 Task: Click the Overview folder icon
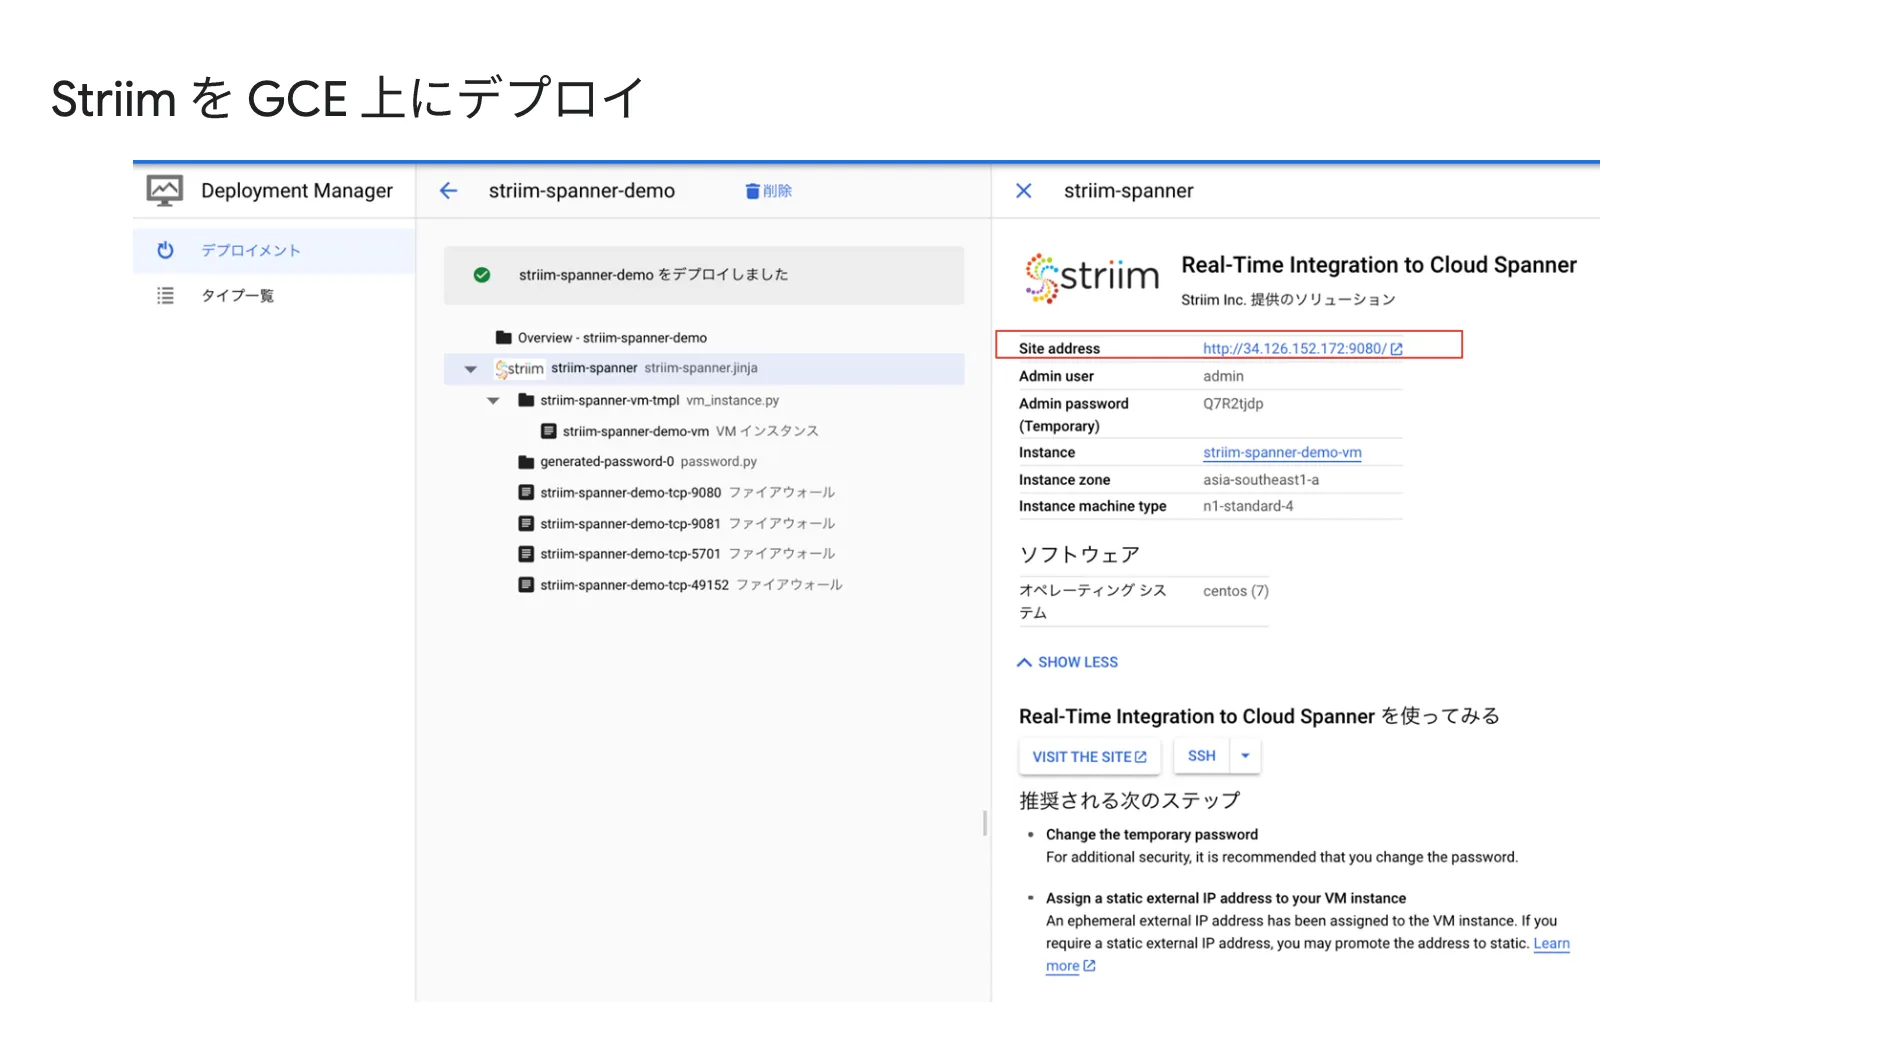pos(504,338)
